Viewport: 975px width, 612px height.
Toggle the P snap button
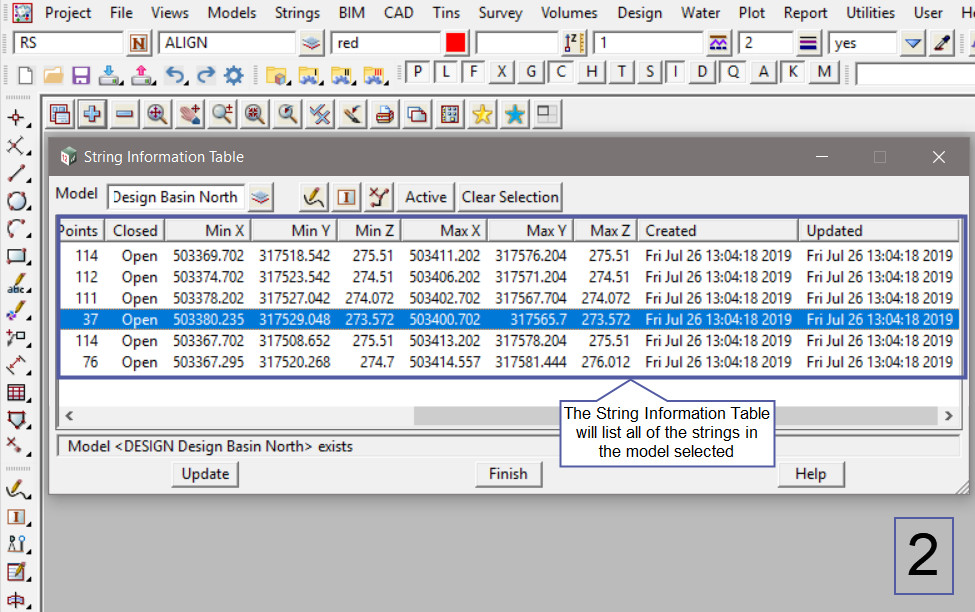[417, 72]
